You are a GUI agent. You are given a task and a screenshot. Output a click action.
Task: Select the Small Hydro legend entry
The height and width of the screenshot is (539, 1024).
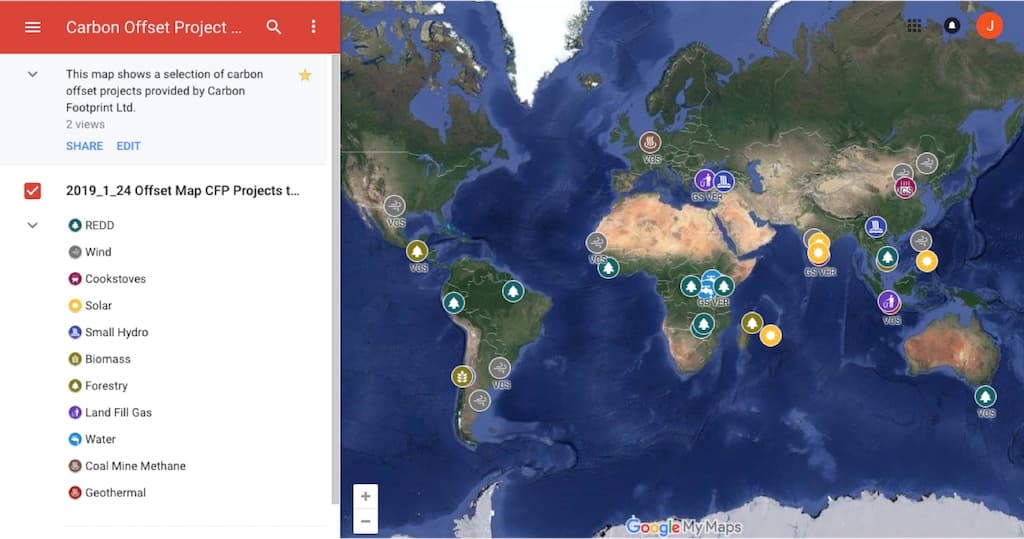click(108, 333)
